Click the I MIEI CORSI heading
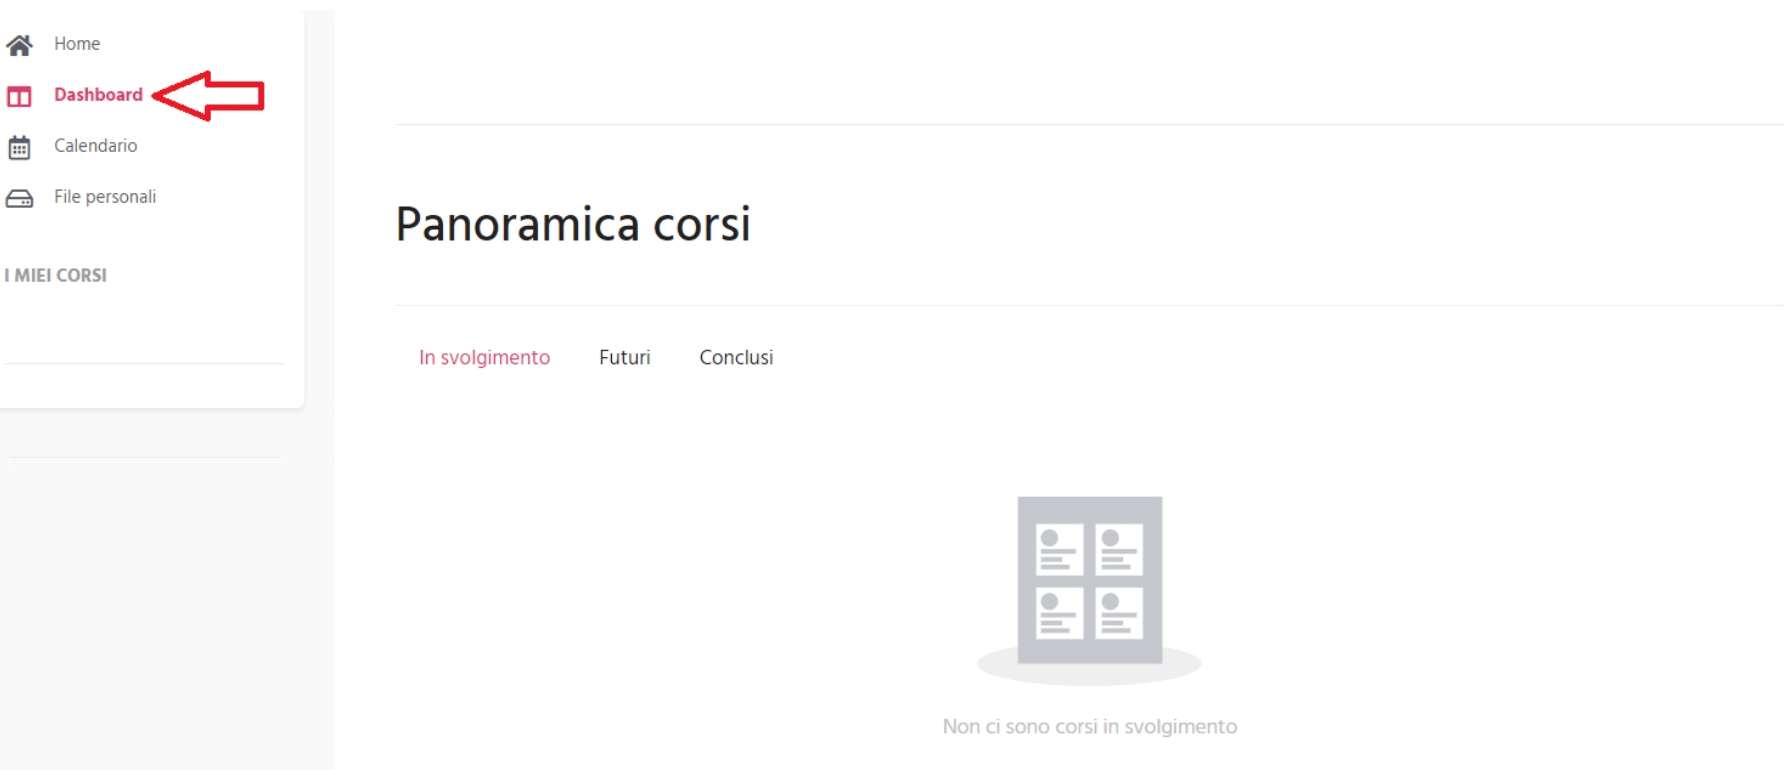Screen dimensions: 1792x770 coord(56,275)
